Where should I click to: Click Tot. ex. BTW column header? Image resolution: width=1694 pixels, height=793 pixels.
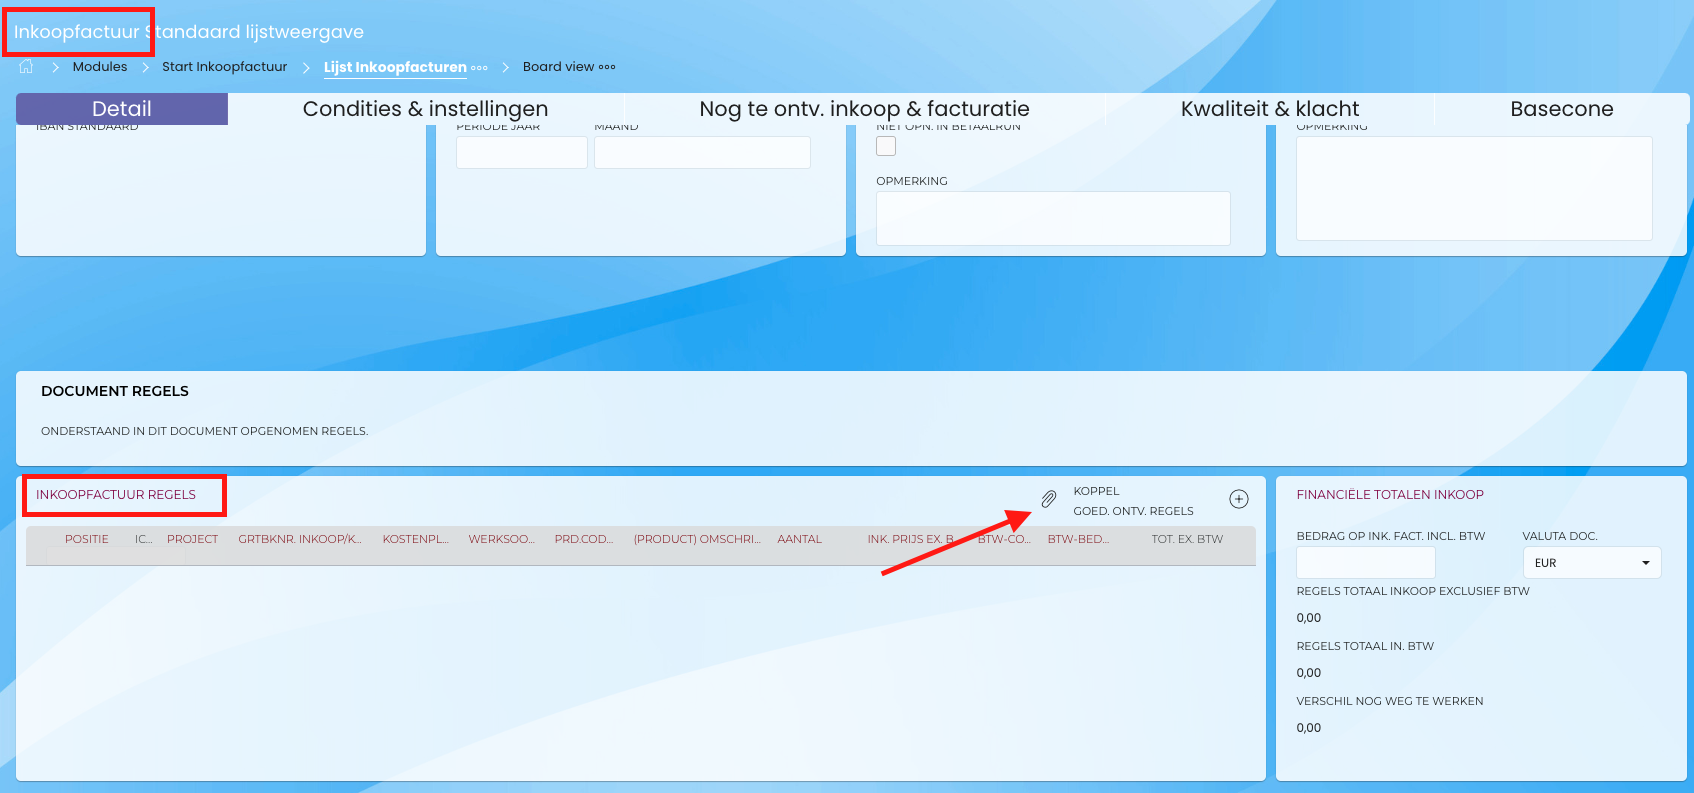coord(1187,539)
